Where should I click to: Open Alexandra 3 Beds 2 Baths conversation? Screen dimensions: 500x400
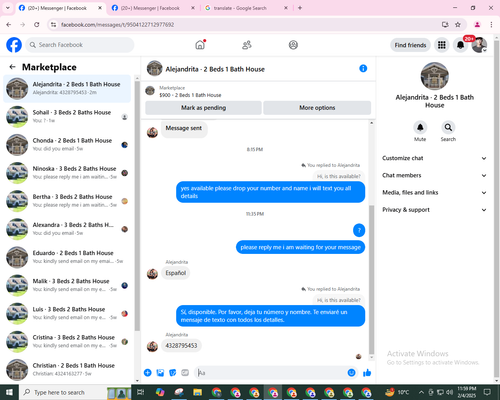[67, 229]
